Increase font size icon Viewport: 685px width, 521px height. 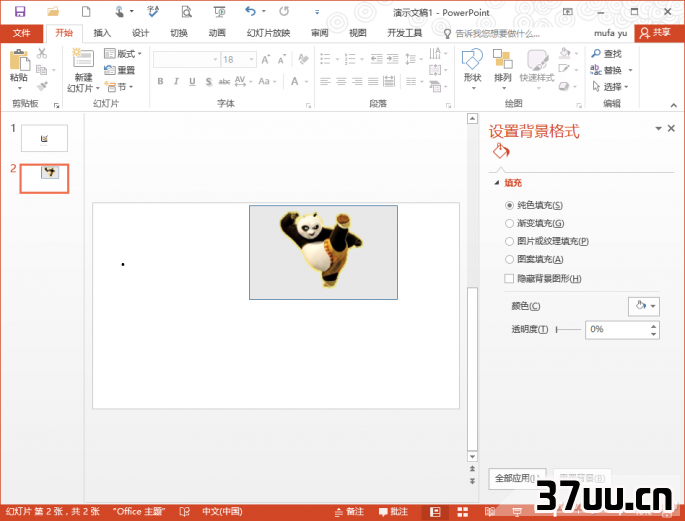coord(266,59)
